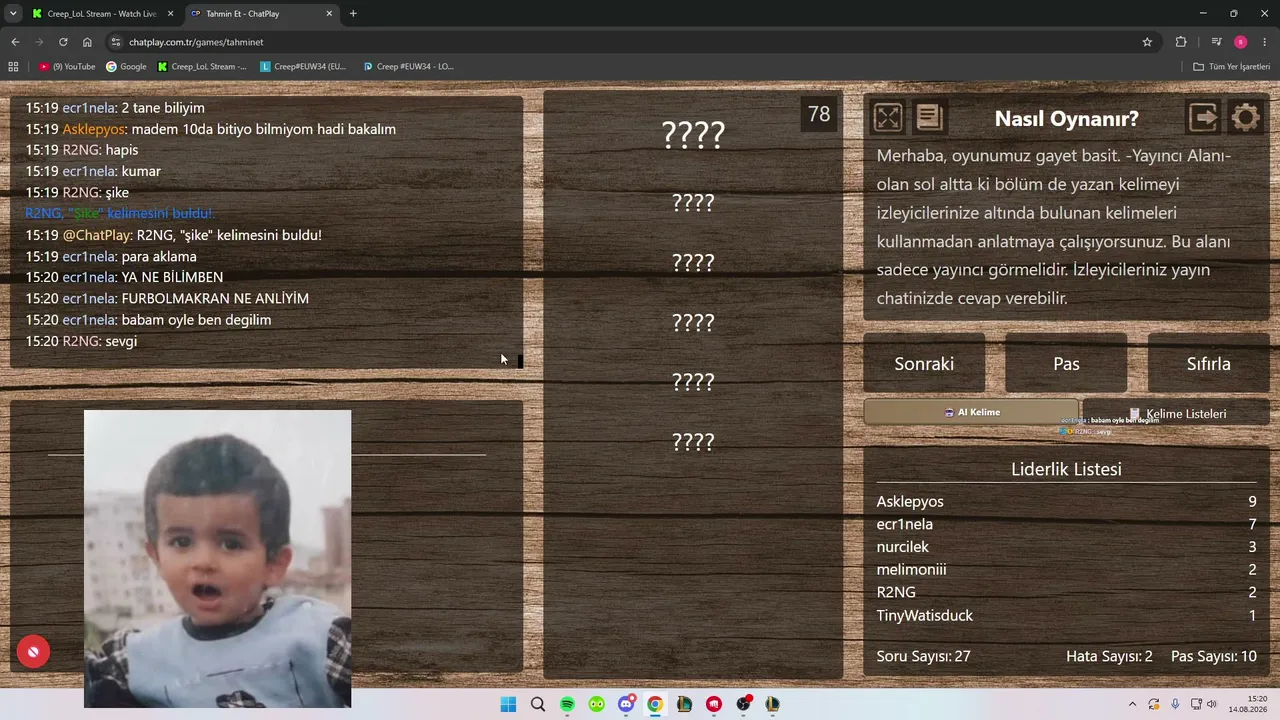Expand hidden system tray icons chevron
The height and width of the screenshot is (720, 1280).
pyautogui.click(x=1132, y=704)
